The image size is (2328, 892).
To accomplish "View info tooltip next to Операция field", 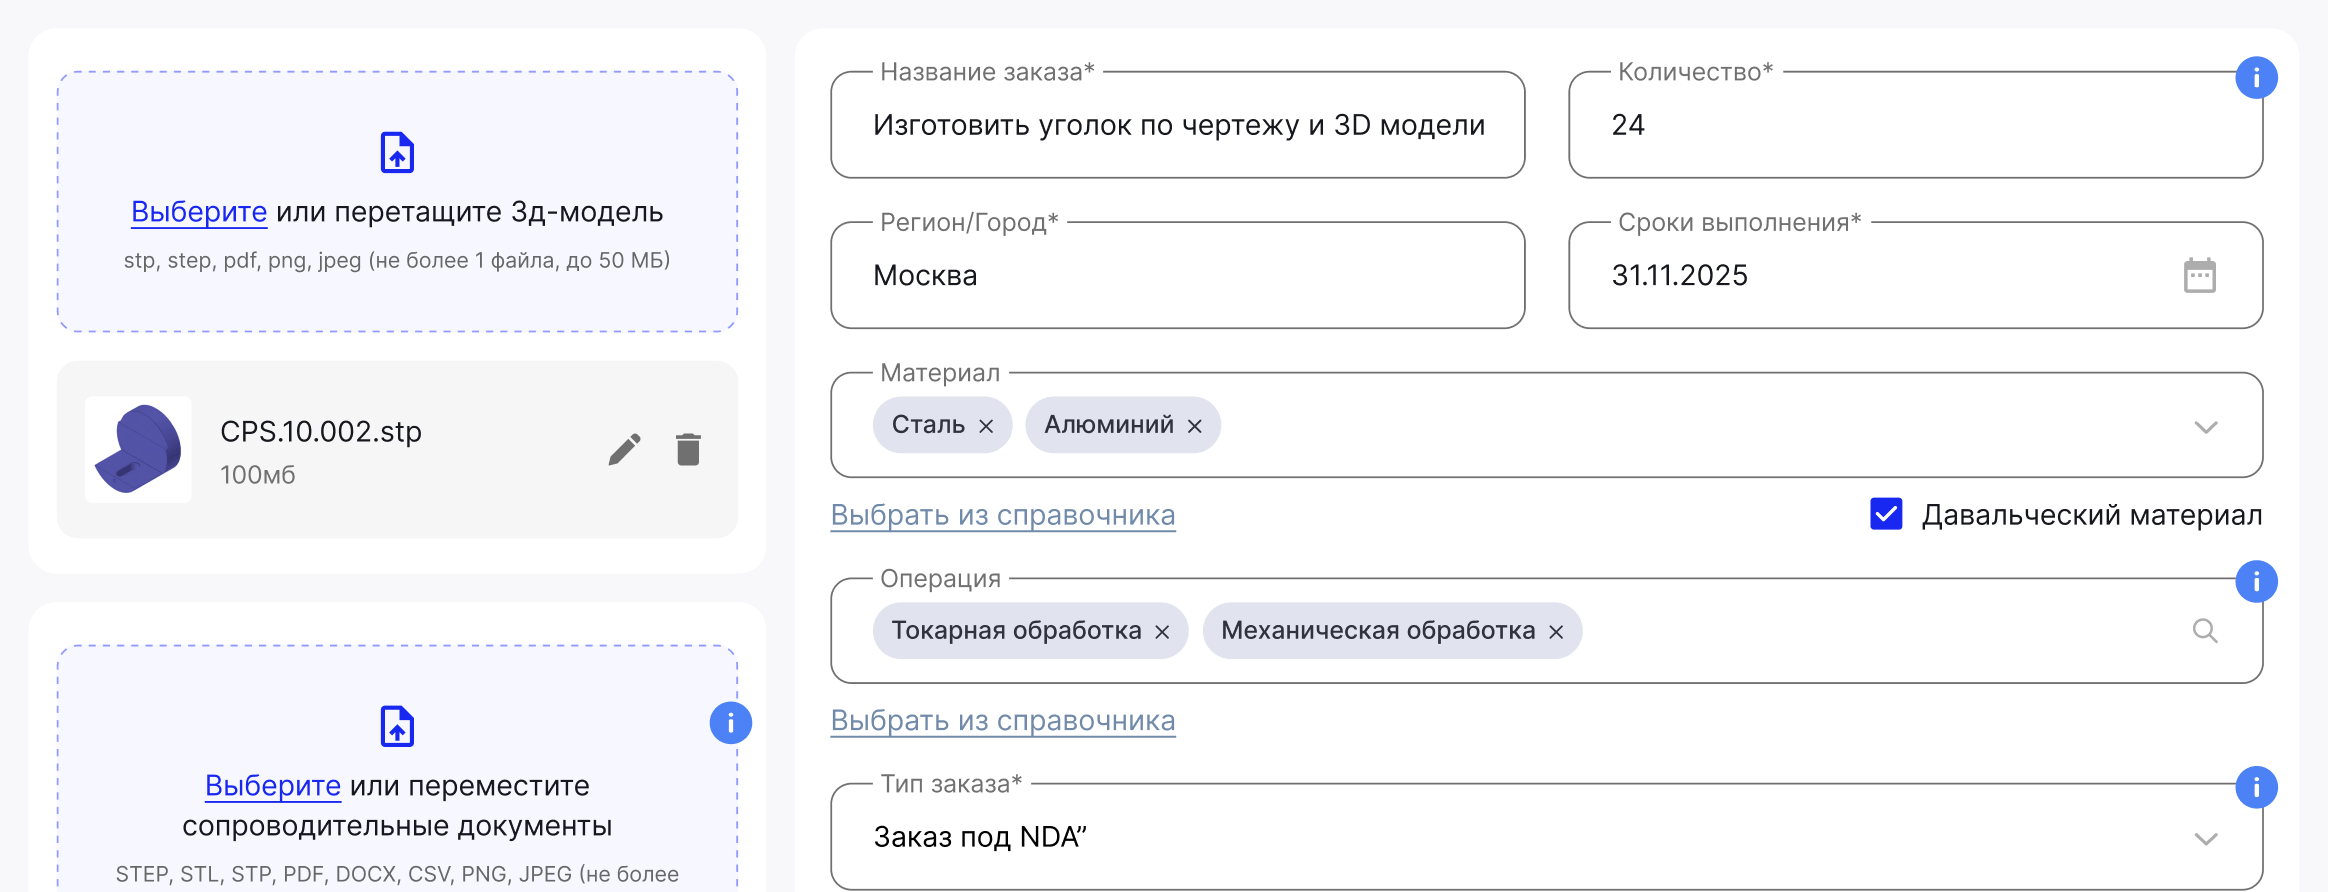I will pos(2257,581).
